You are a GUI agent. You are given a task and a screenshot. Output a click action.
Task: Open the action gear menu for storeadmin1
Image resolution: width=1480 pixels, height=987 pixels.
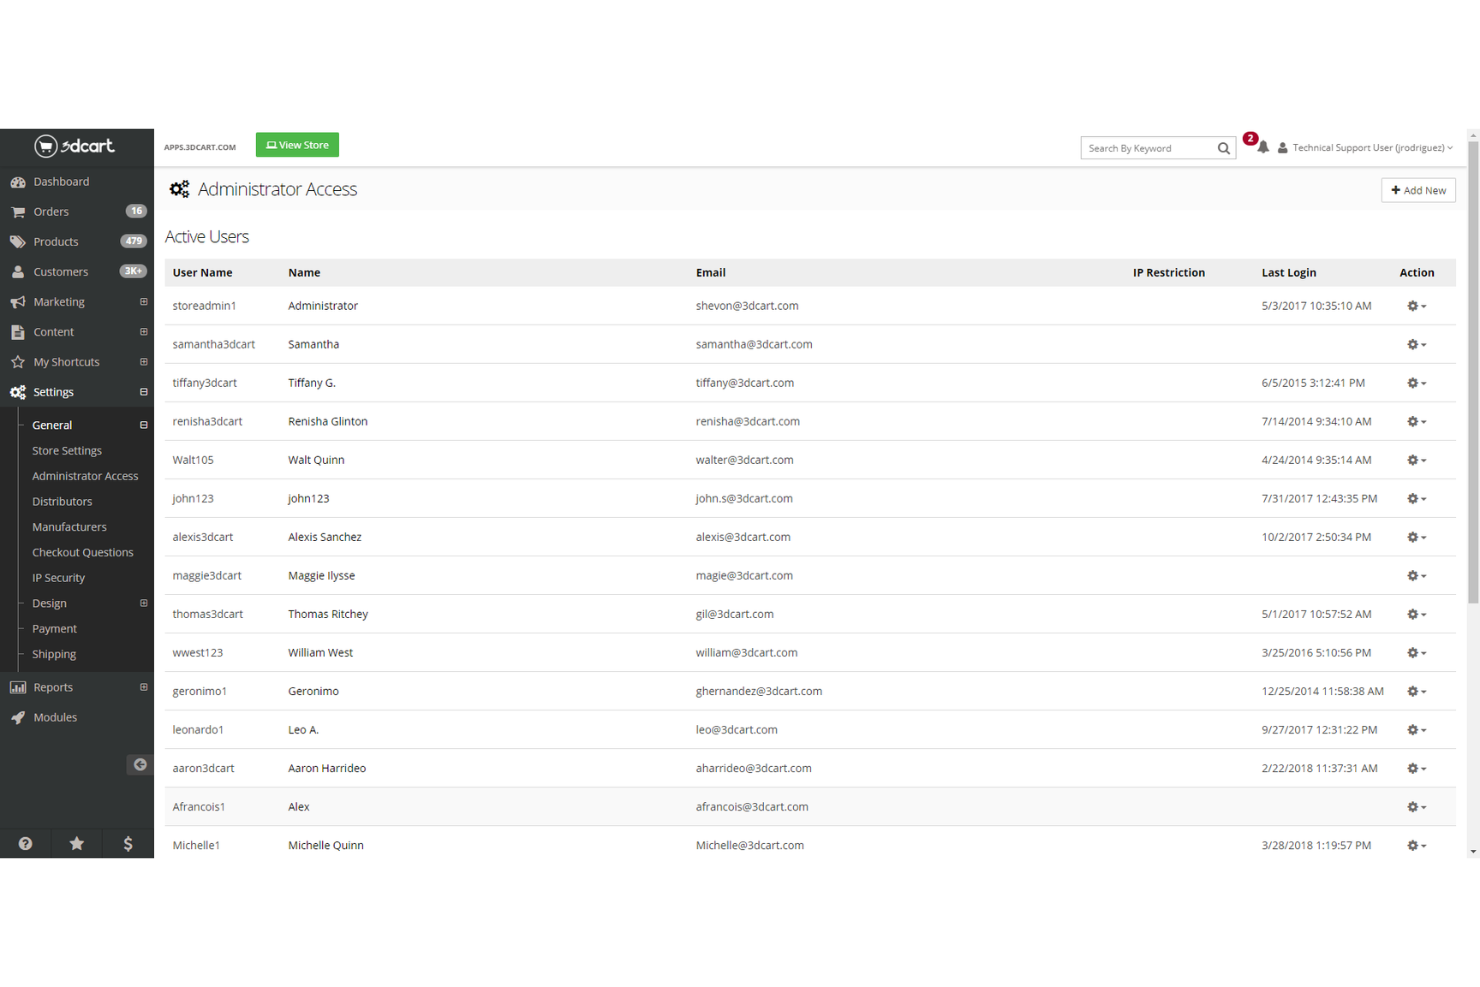tap(1416, 306)
